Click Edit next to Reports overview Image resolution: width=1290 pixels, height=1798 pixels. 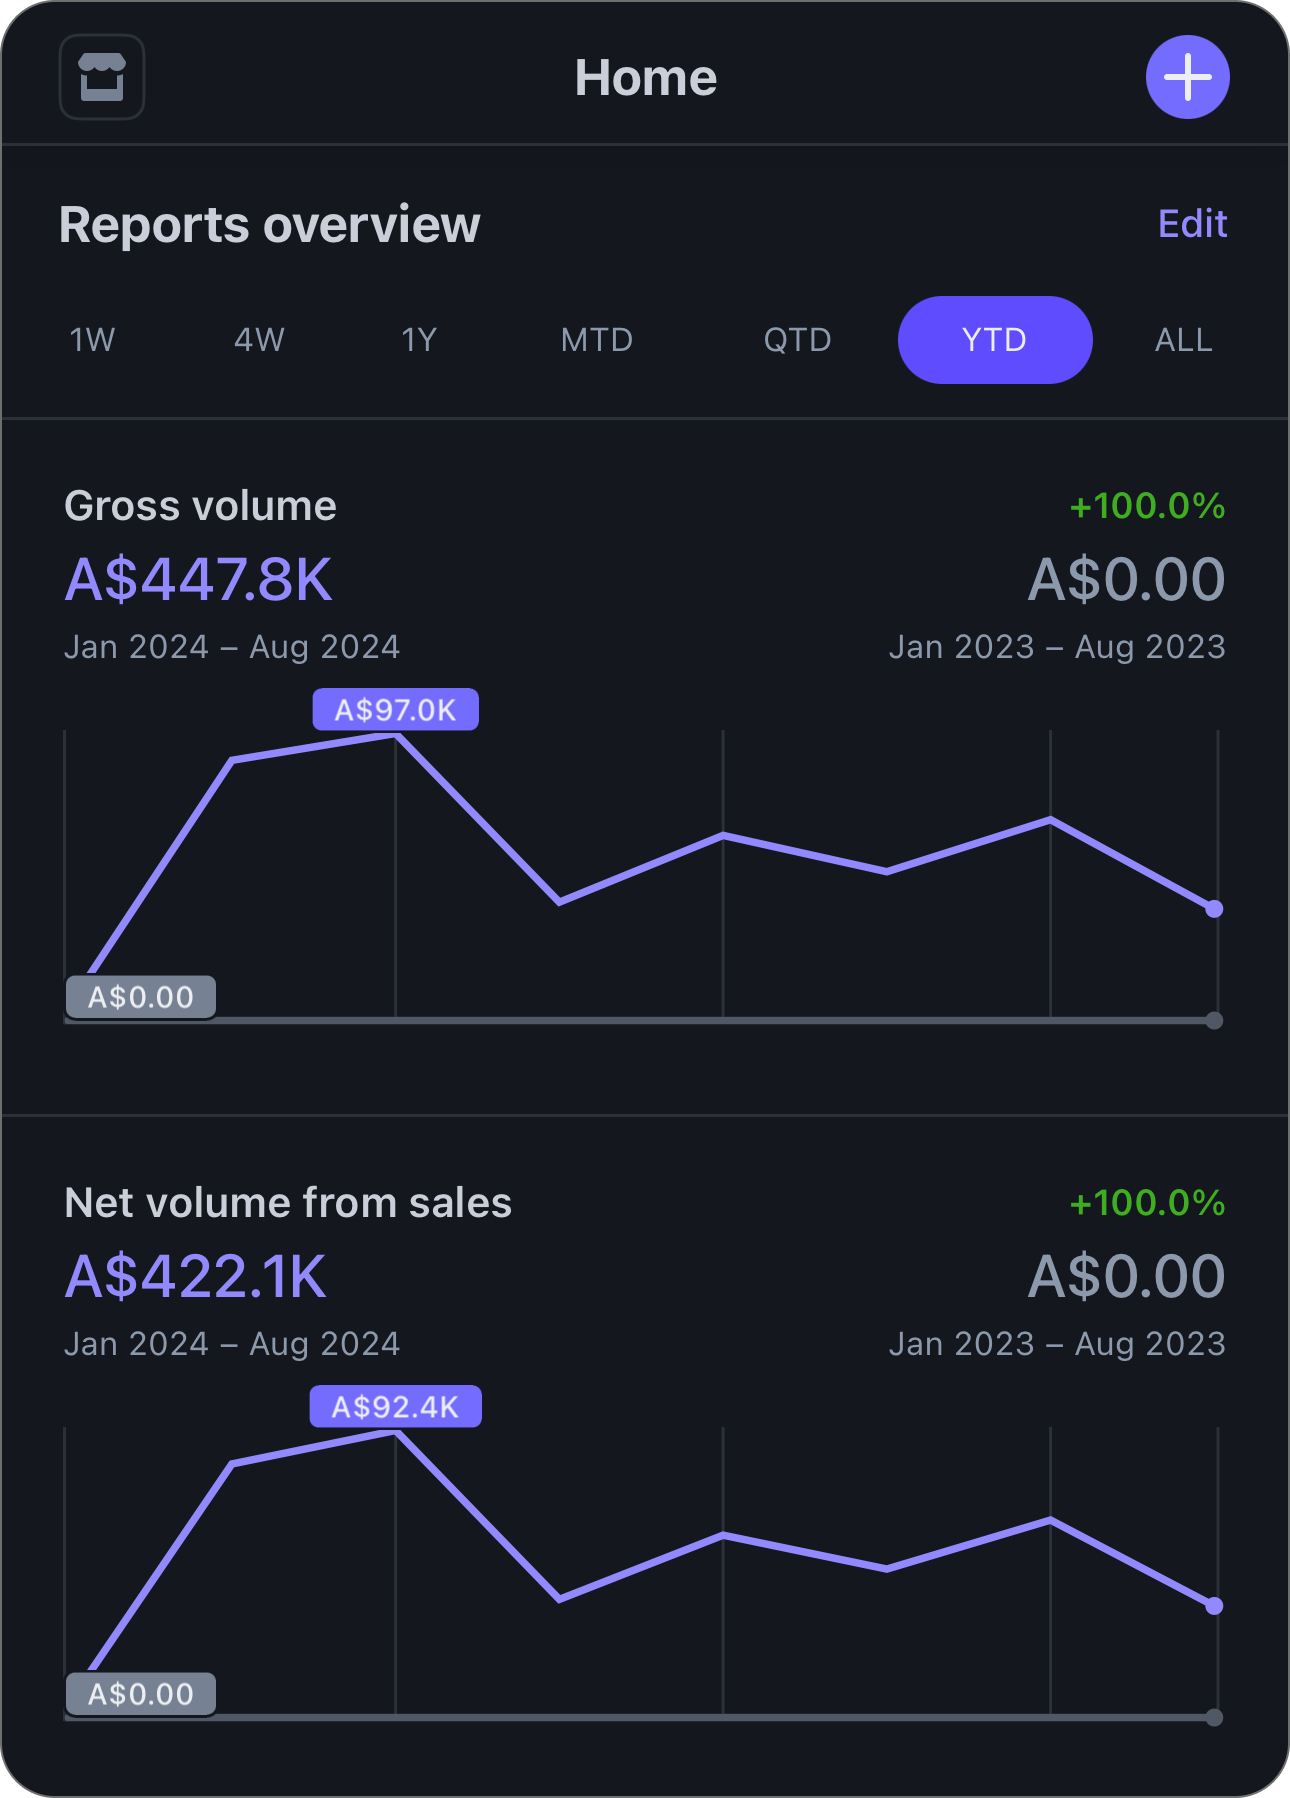coord(1191,224)
